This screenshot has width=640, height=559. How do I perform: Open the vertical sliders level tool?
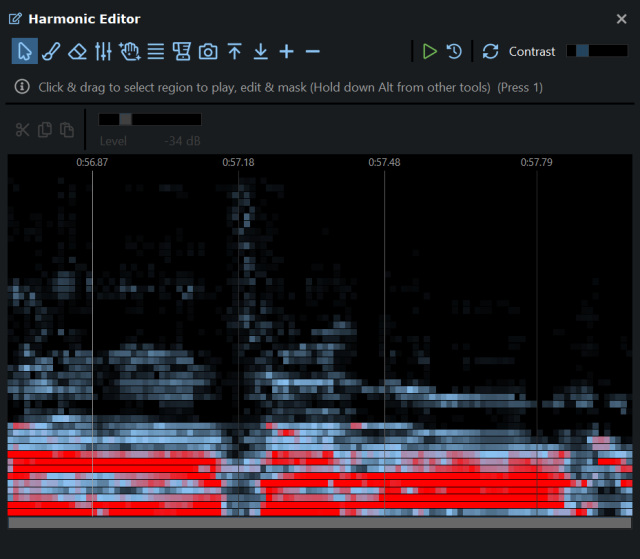pyautogui.click(x=103, y=51)
